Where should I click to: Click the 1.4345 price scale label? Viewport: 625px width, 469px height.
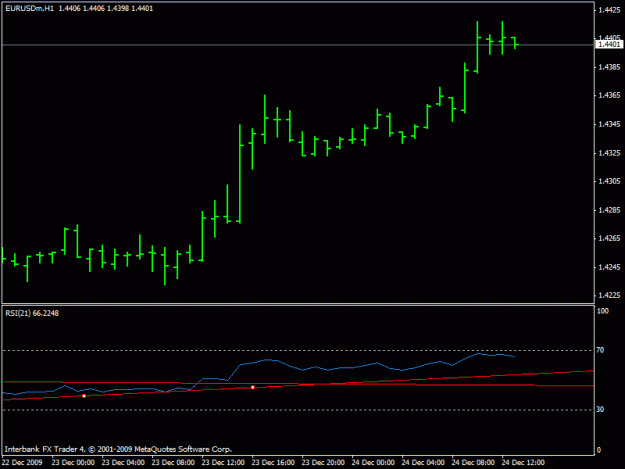click(609, 124)
